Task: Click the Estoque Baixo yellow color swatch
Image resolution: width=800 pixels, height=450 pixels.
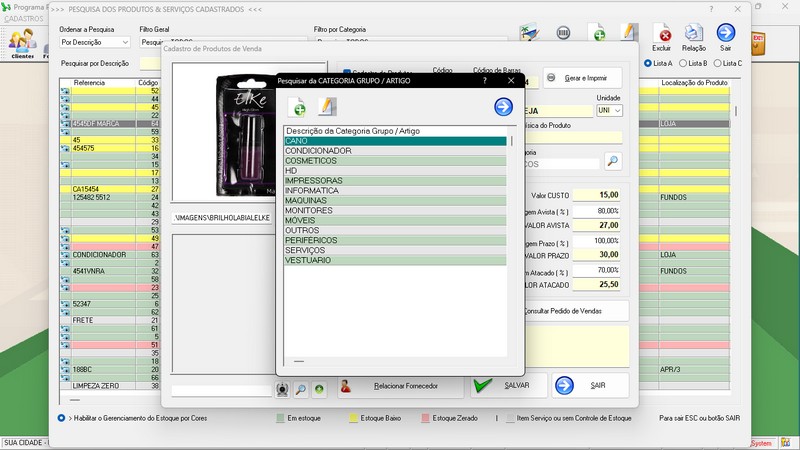Action: [352, 418]
